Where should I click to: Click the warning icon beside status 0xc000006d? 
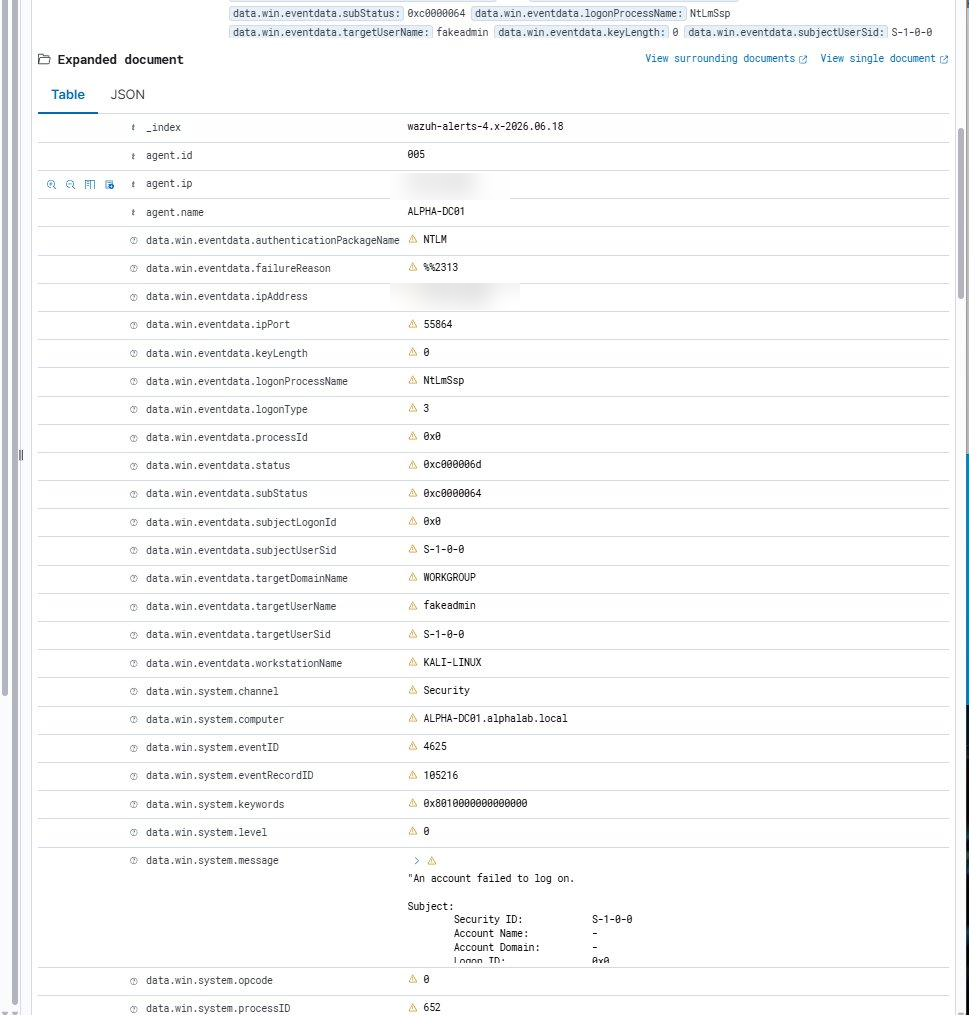point(413,464)
